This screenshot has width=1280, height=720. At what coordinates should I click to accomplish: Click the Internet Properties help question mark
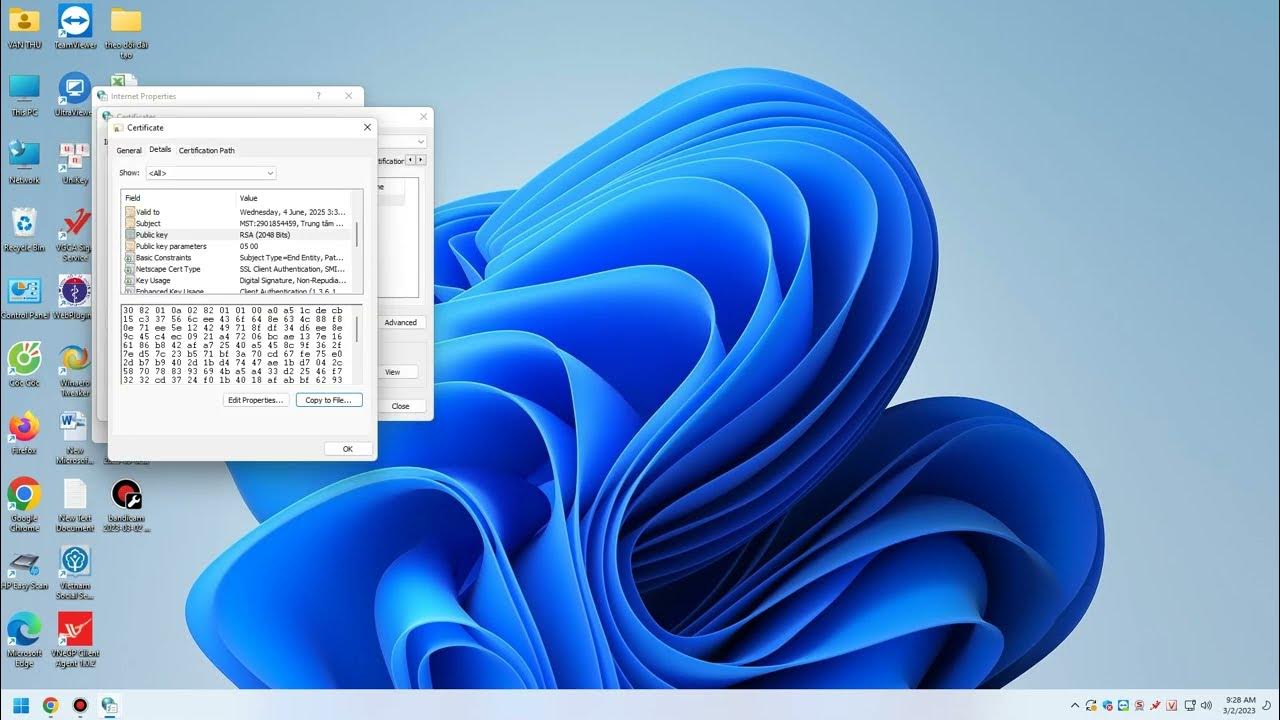[319, 96]
